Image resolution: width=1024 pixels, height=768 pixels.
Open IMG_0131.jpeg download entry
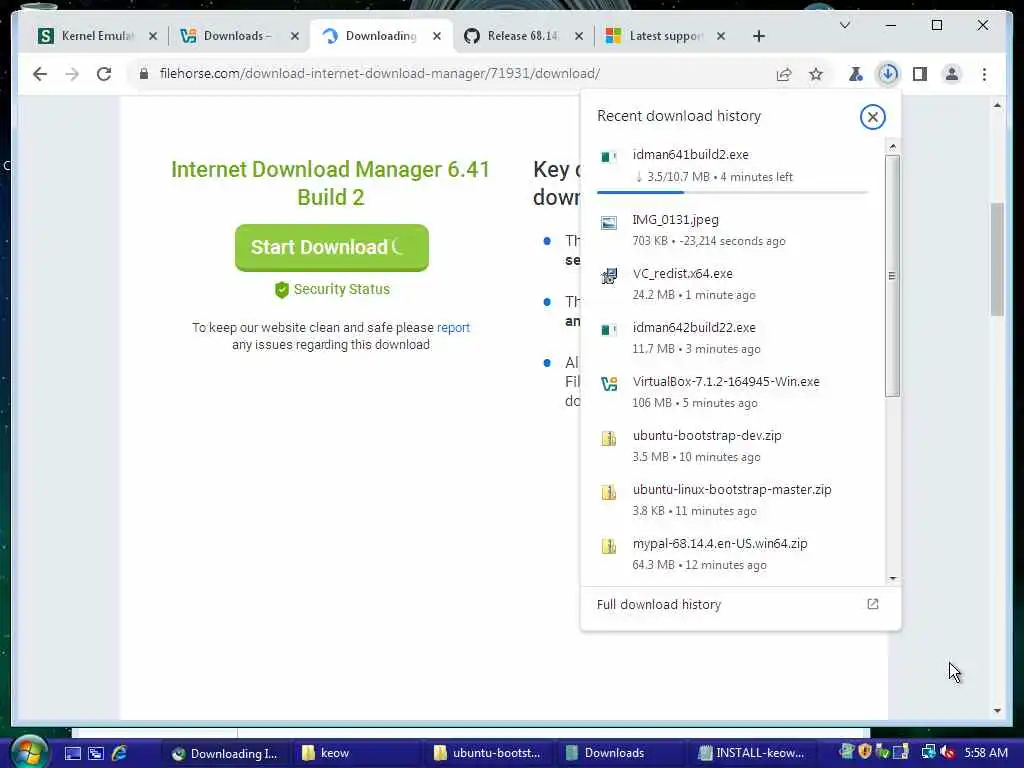tap(732, 230)
